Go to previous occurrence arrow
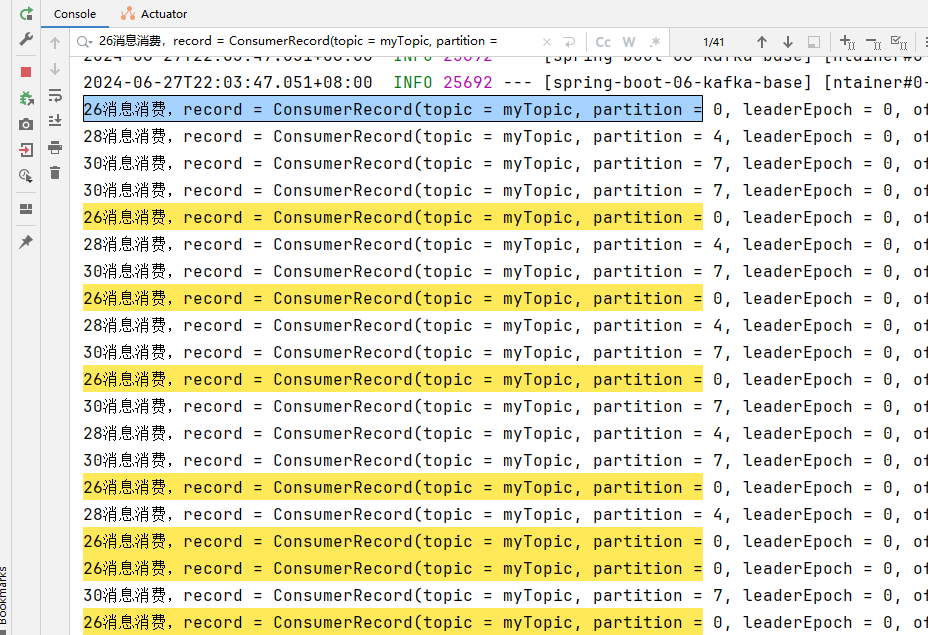Image resolution: width=928 pixels, height=635 pixels. [762, 42]
